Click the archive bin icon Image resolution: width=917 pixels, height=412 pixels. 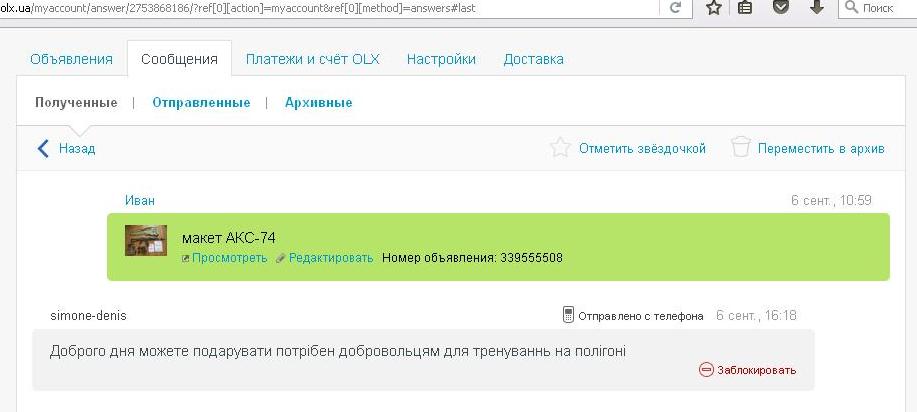click(740, 147)
